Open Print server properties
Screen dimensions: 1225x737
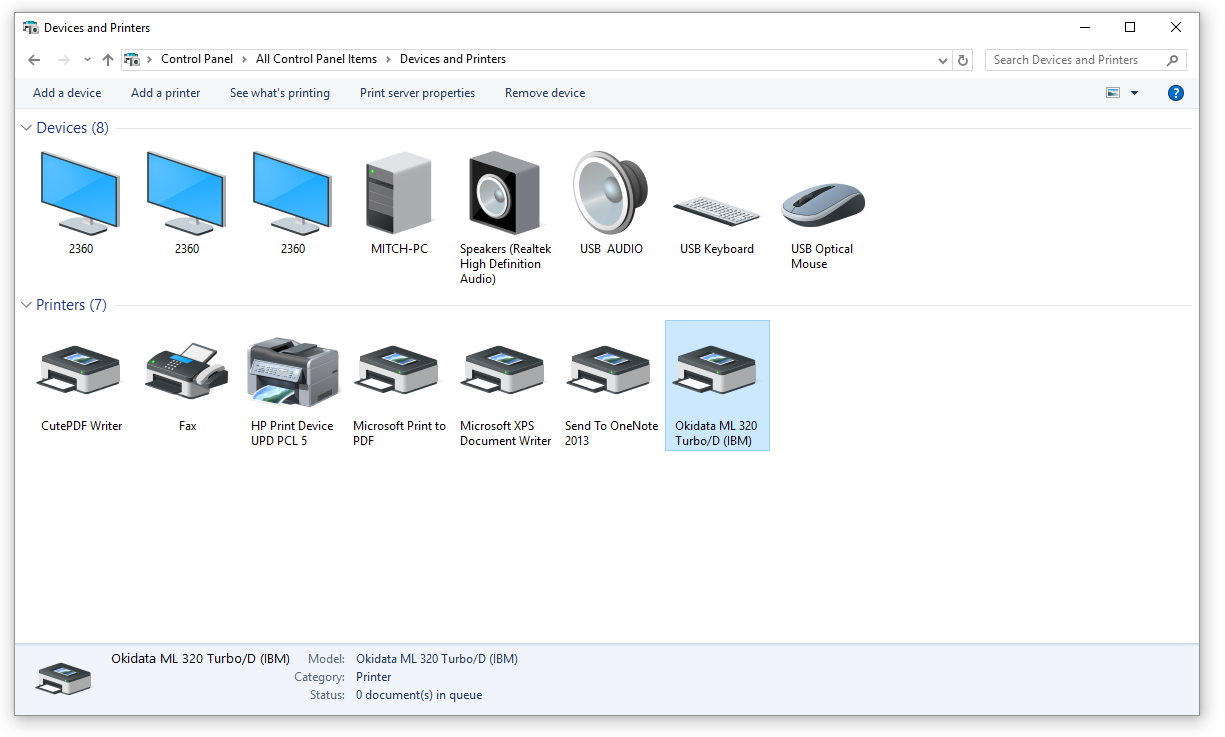coord(417,93)
